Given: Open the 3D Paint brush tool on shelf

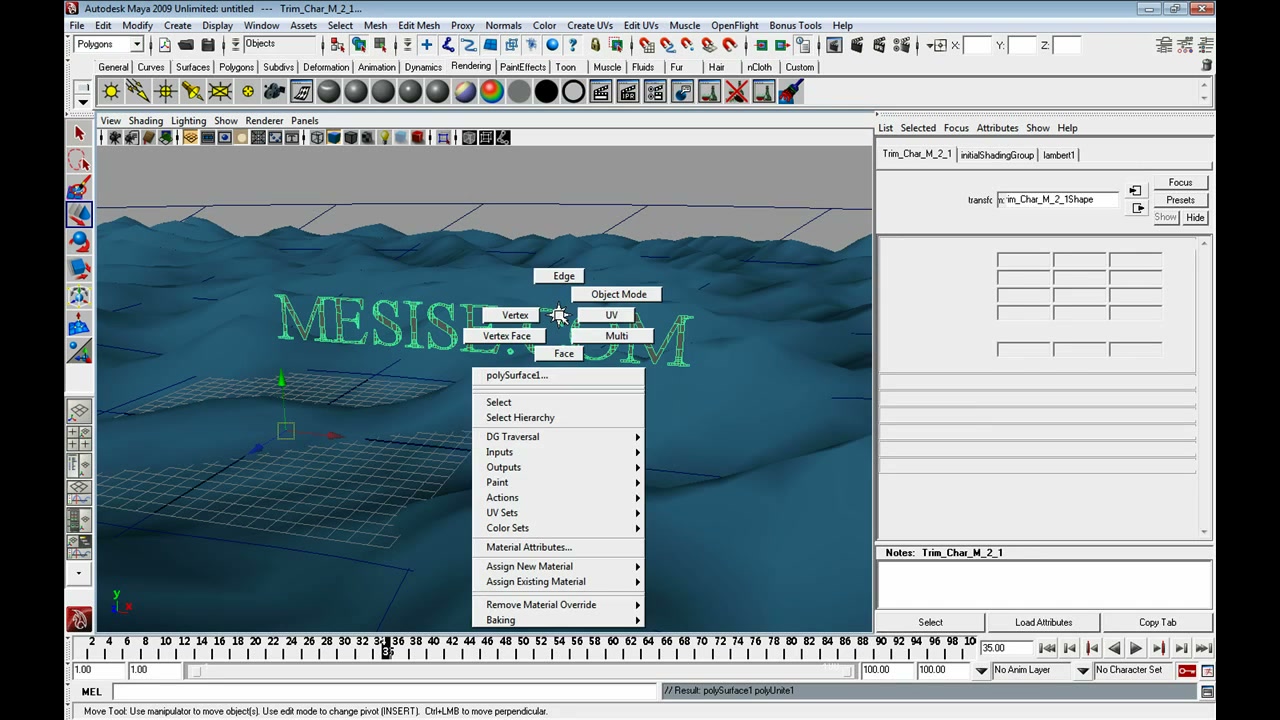Looking at the screenshot, I should pos(791,92).
